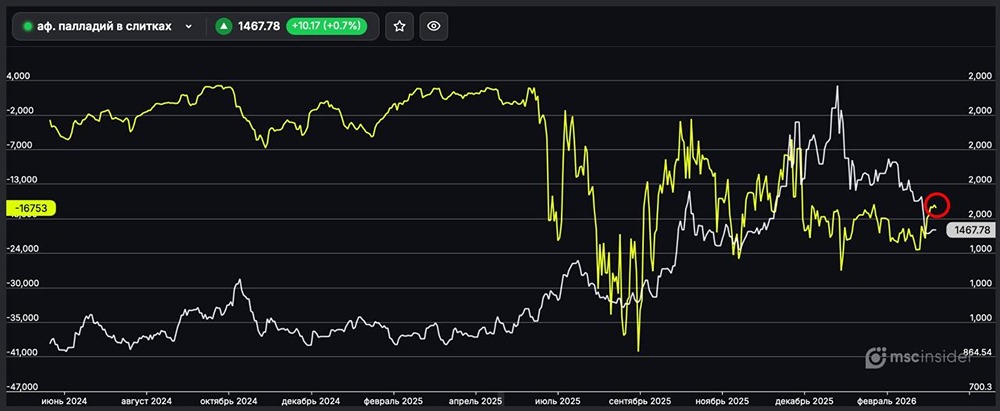
Task: Click the декабрь 2025 date label
Action: click(x=805, y=401)
